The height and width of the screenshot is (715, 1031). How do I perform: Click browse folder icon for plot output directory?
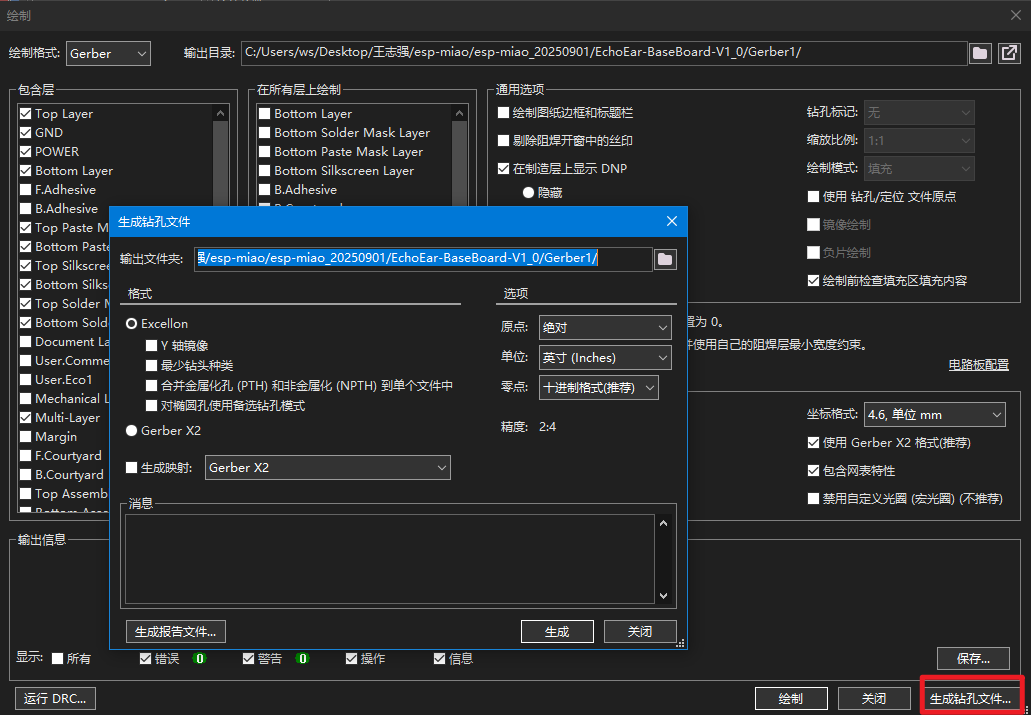click(x=980, y=53)
